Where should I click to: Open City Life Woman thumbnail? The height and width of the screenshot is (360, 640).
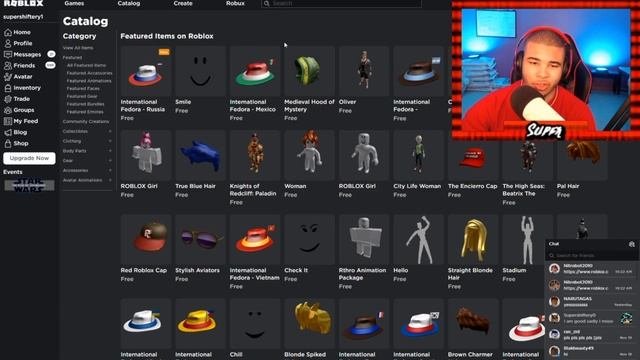[x=418, y=155]
